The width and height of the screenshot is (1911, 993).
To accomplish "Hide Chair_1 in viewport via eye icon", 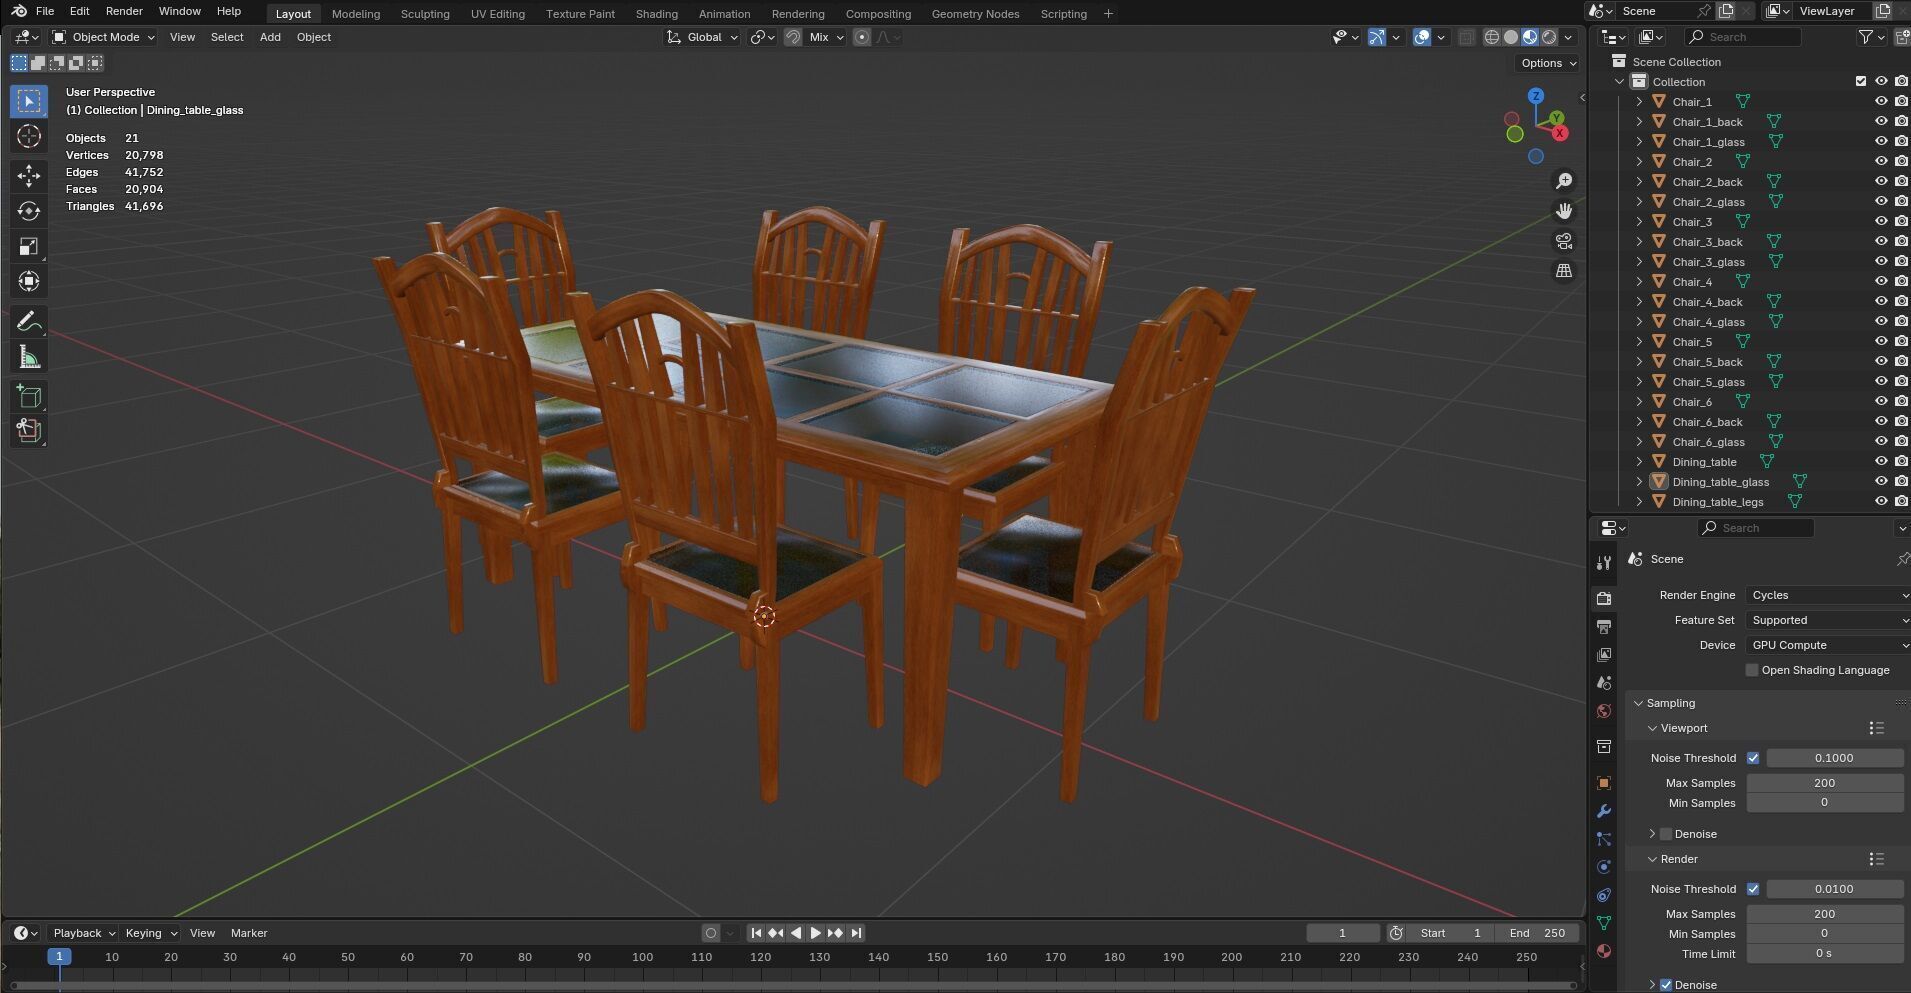I will (x=1881, y=101).
